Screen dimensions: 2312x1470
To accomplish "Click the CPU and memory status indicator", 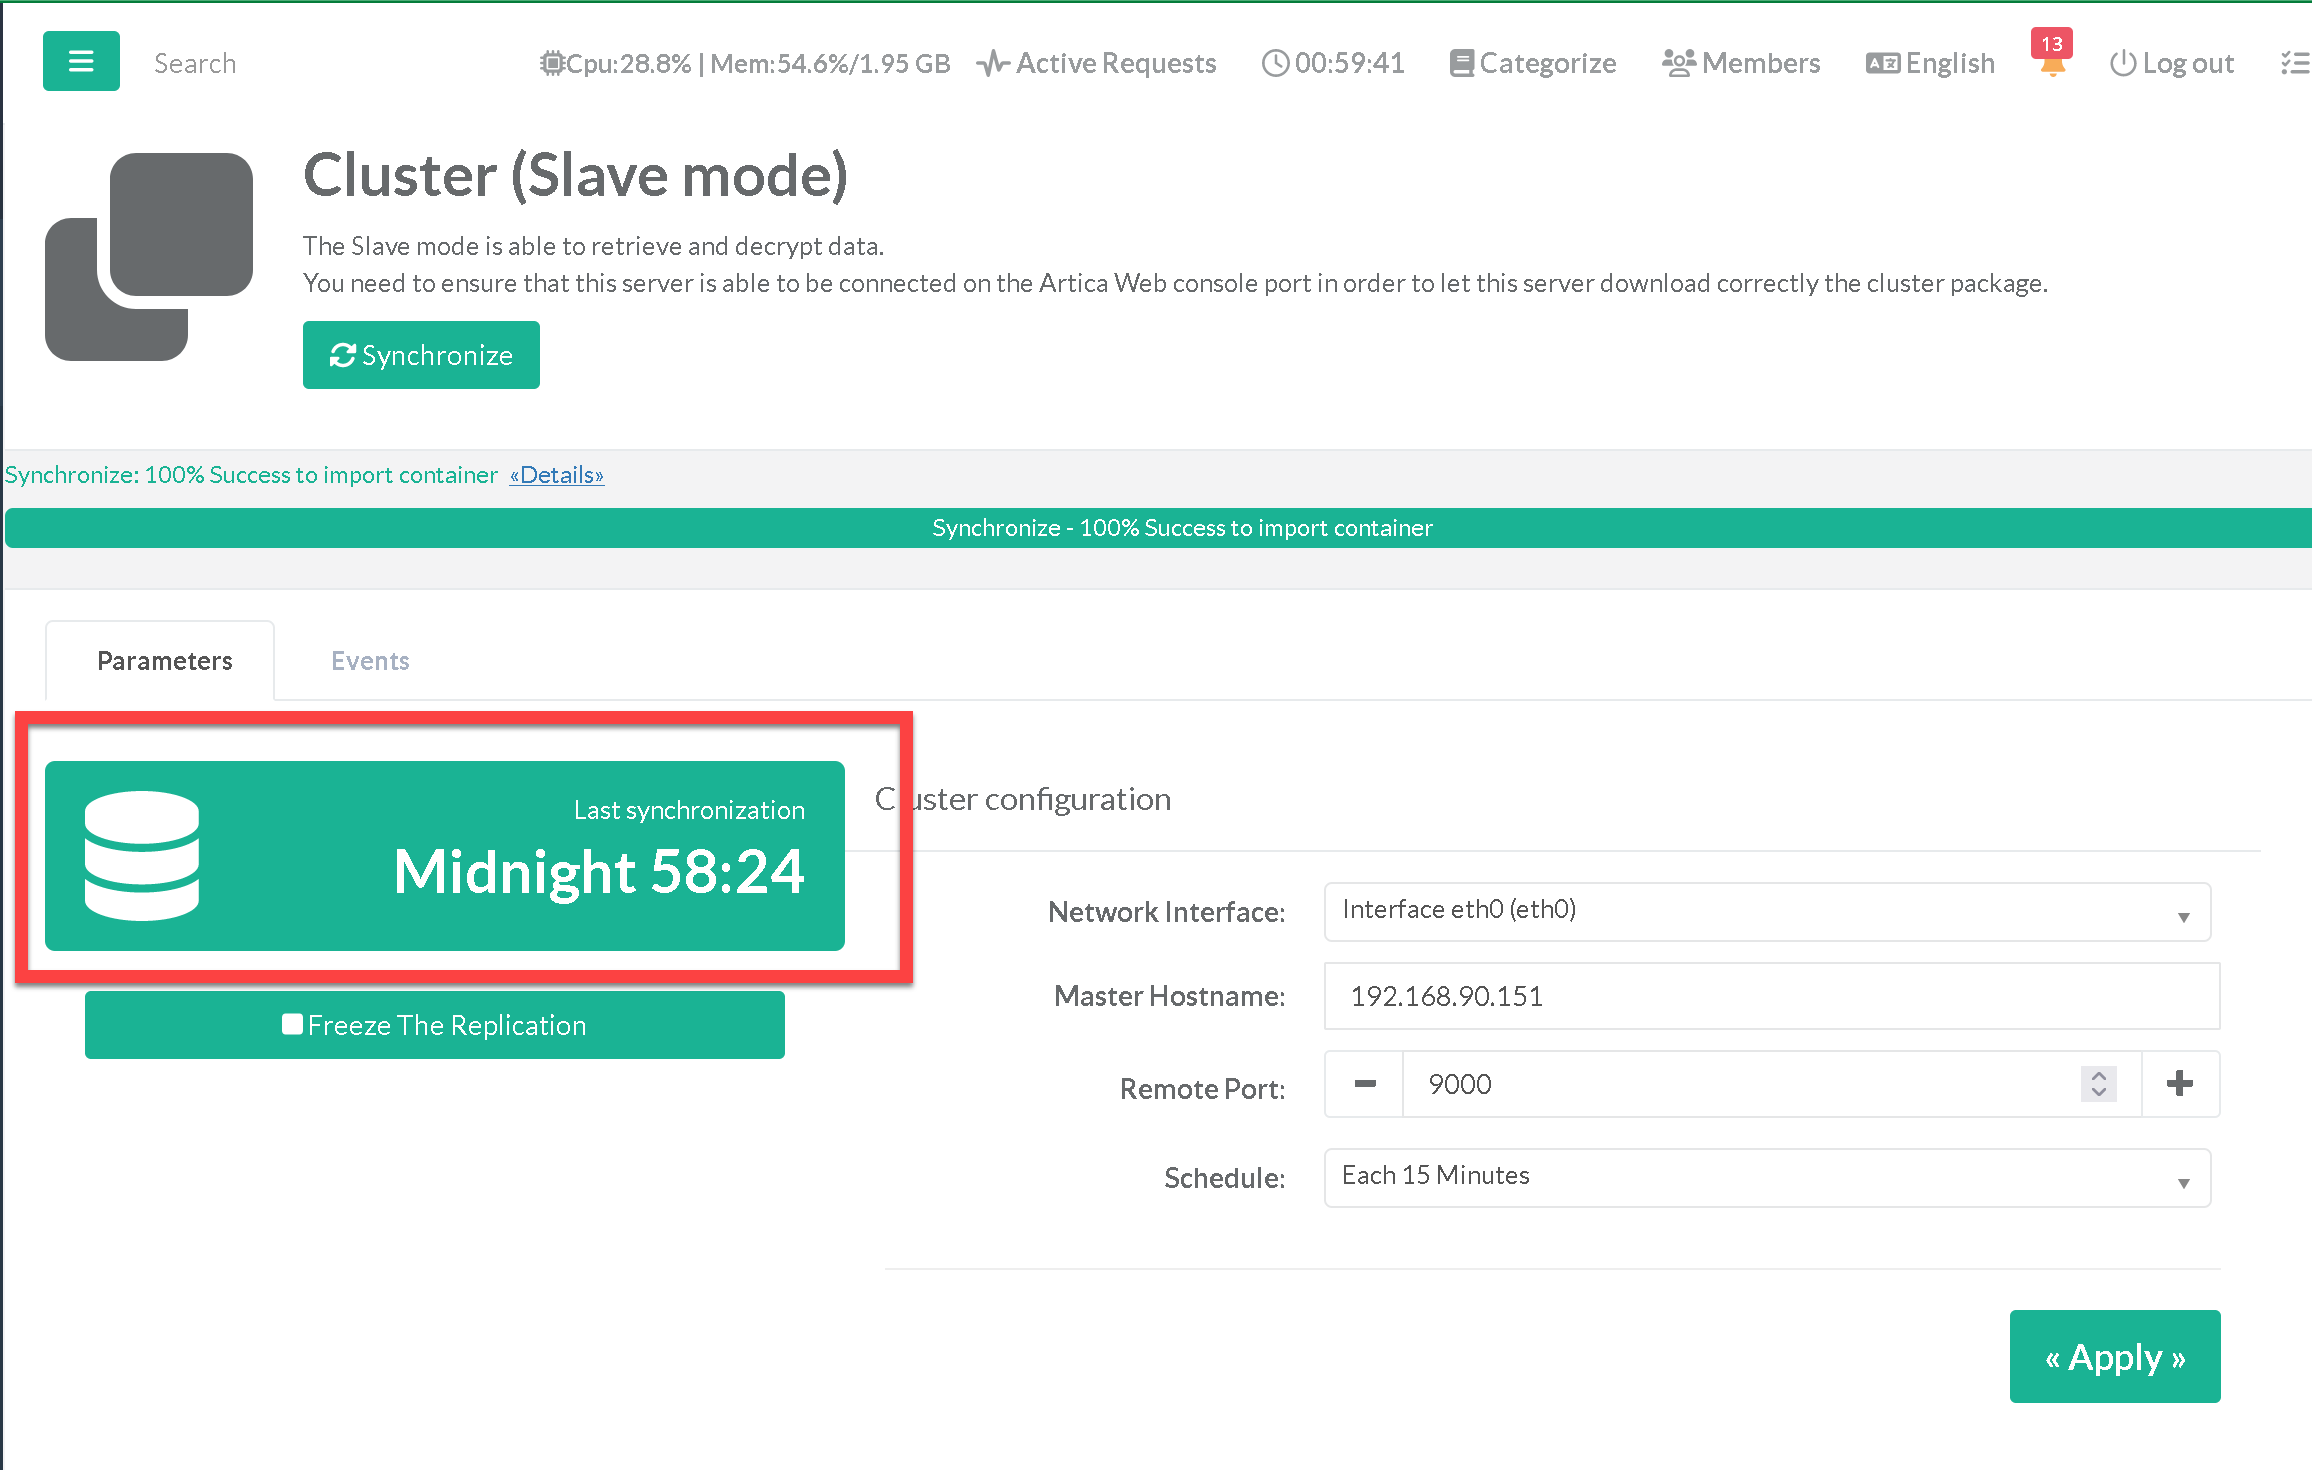I will [x=745, y=64].
